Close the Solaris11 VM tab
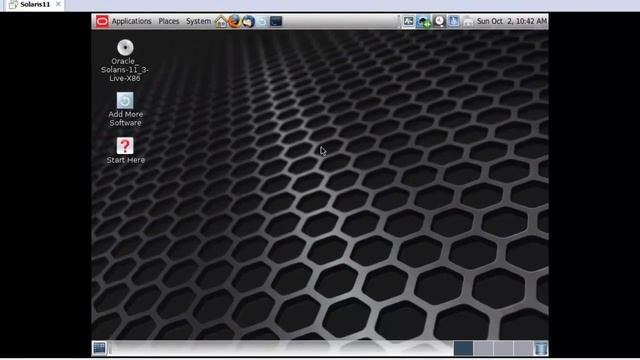 pyautogui.click(x=58, y=4)
